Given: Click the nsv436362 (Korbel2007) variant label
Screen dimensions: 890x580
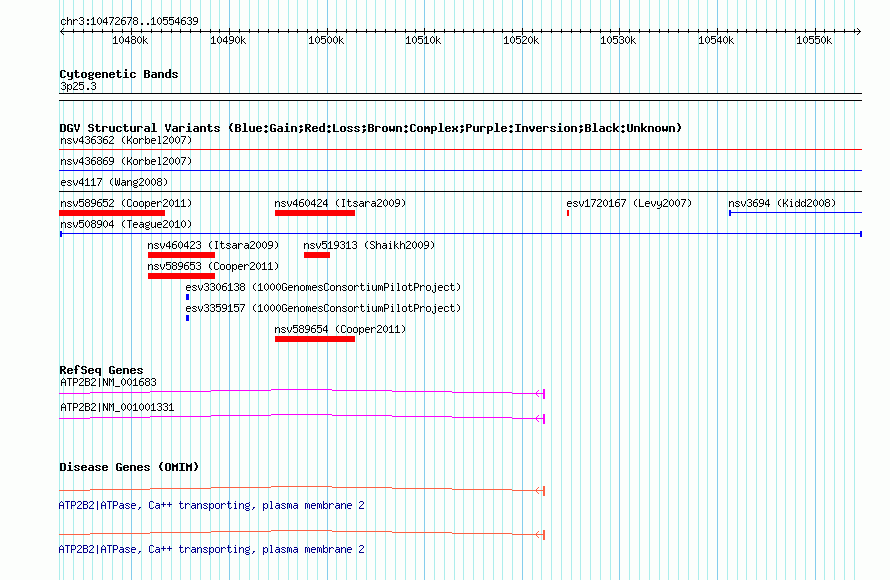Looking at the screenshot, I should [x=126, y=140].
